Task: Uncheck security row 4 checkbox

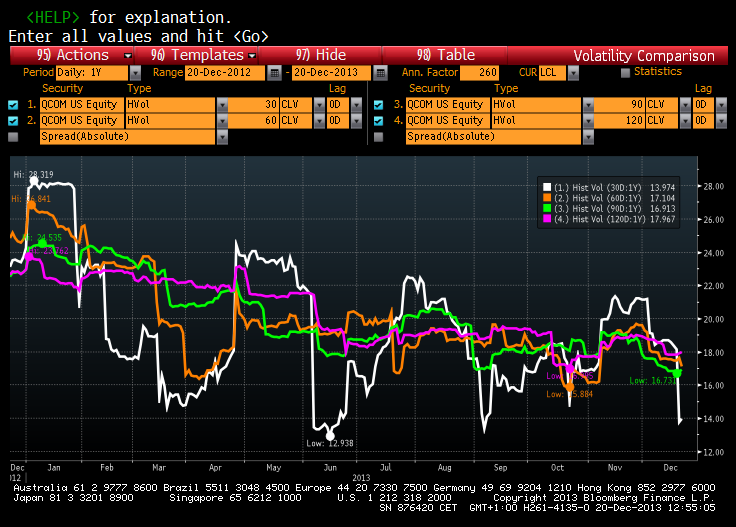Action: pyautogui.click(x=378, y=121)
